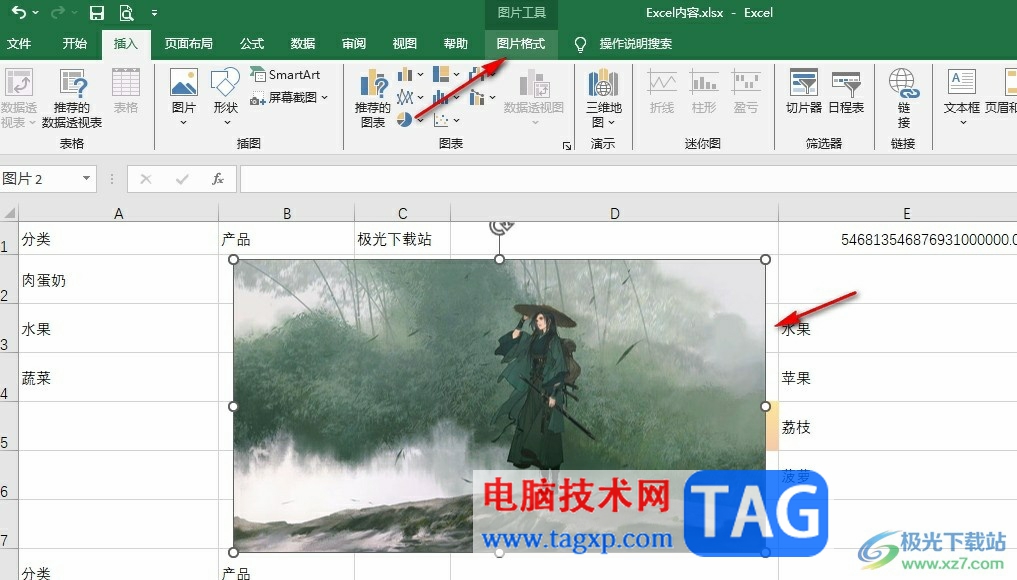This screenshot has height=580, width=1017.
Task: Select column D header
Action: click(614, 213)
